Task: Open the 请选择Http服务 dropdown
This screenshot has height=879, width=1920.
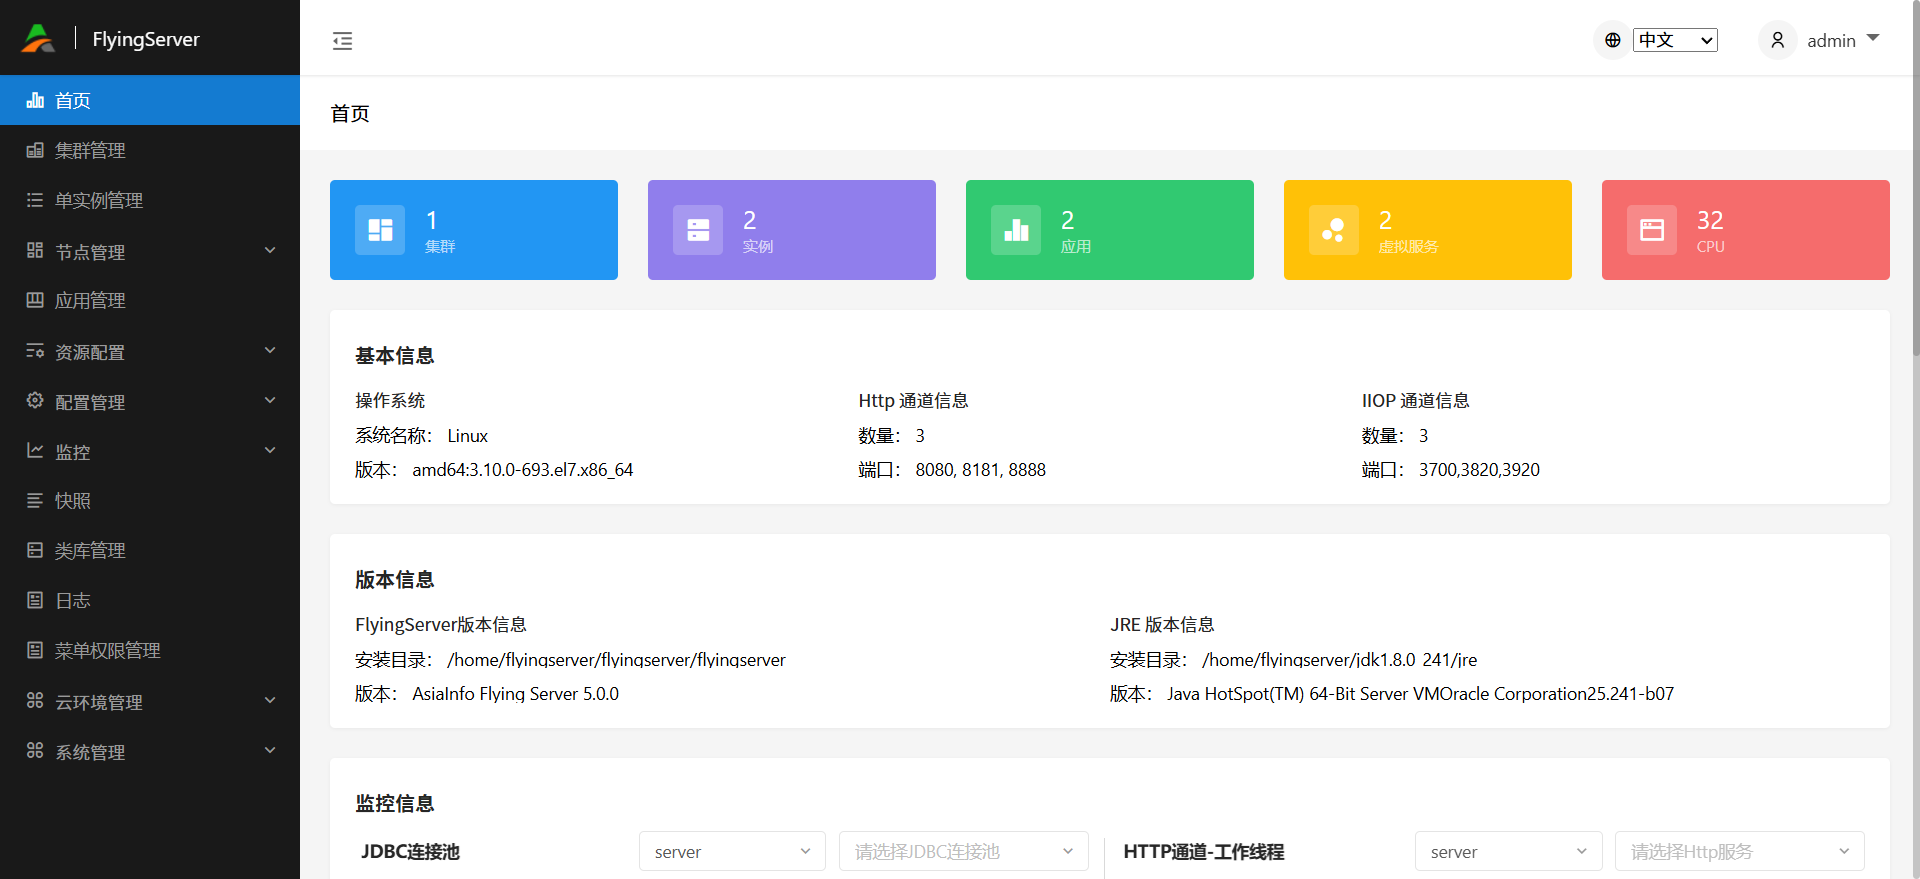Action: (x=1739, y=851)
